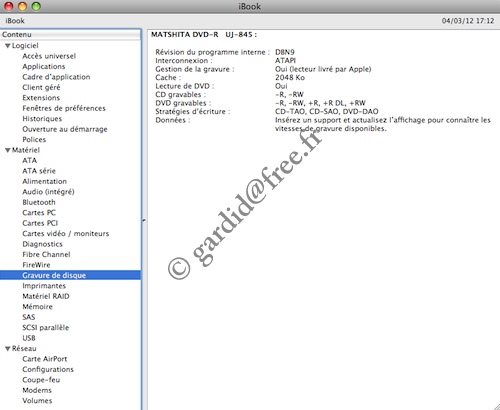500x410 pixels.
Task: Select Fenêtres de préférences
Action: [x=64, y=108]
